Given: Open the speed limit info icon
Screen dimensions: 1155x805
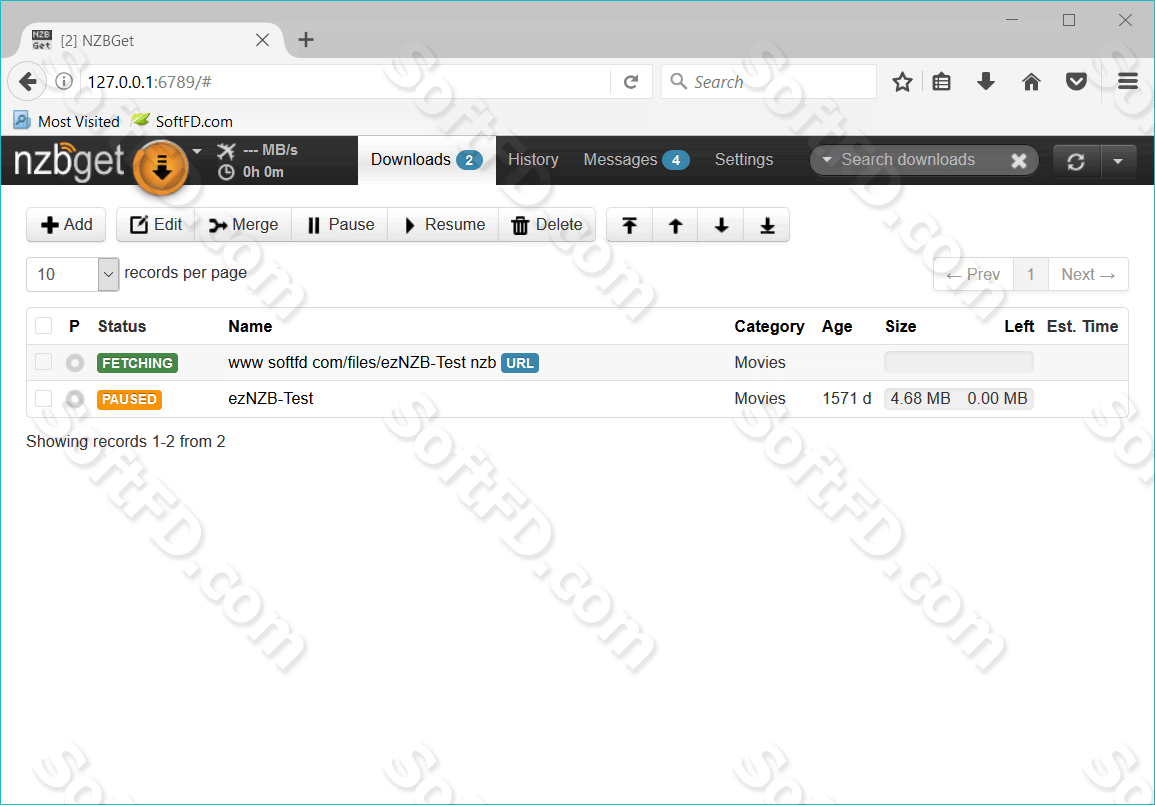Looking at the screenshot, I should coord(225,151).
